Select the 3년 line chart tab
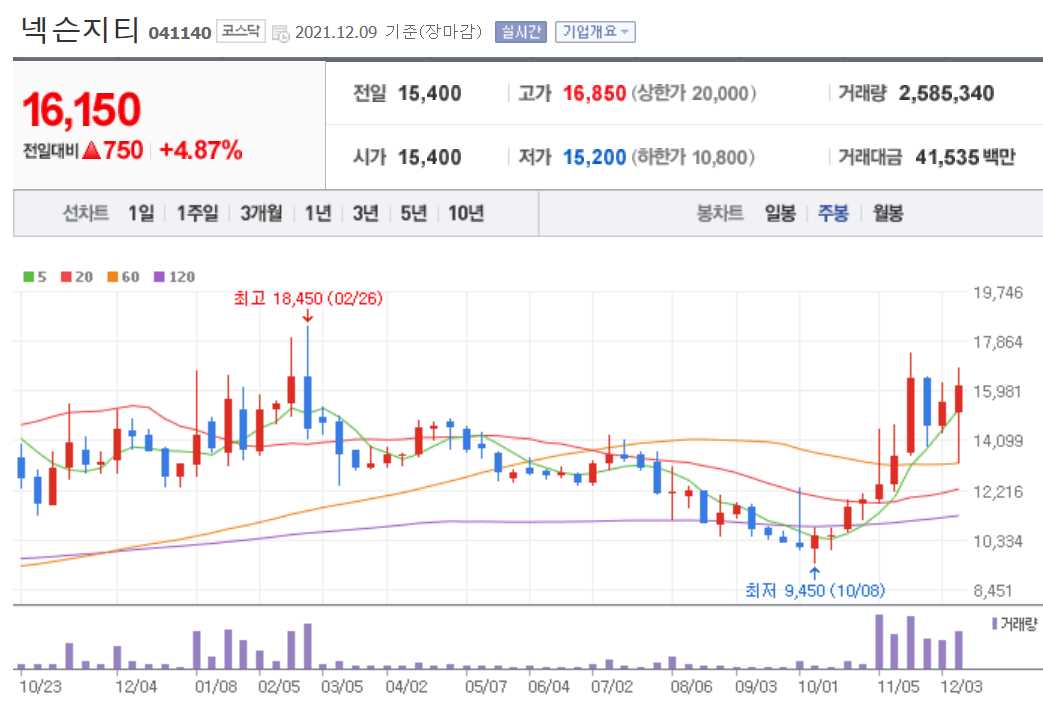This screenshot has width=1043, height=705. point(365,213)
